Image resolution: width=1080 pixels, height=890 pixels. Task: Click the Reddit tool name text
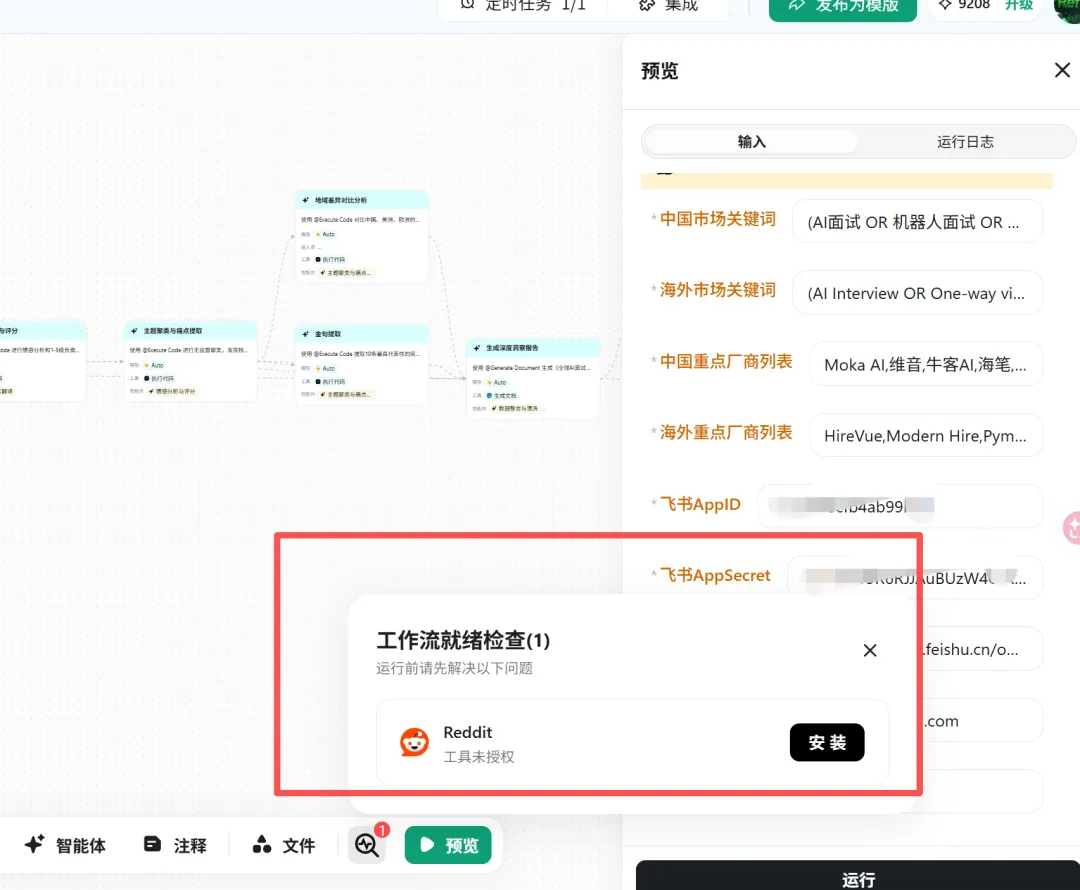click(468, 732)
